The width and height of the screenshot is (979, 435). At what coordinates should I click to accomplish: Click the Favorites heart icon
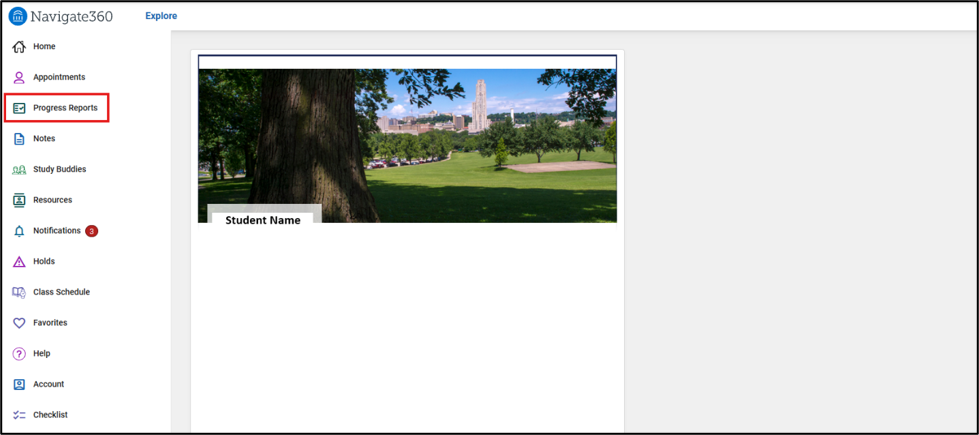tap(19, 323)
